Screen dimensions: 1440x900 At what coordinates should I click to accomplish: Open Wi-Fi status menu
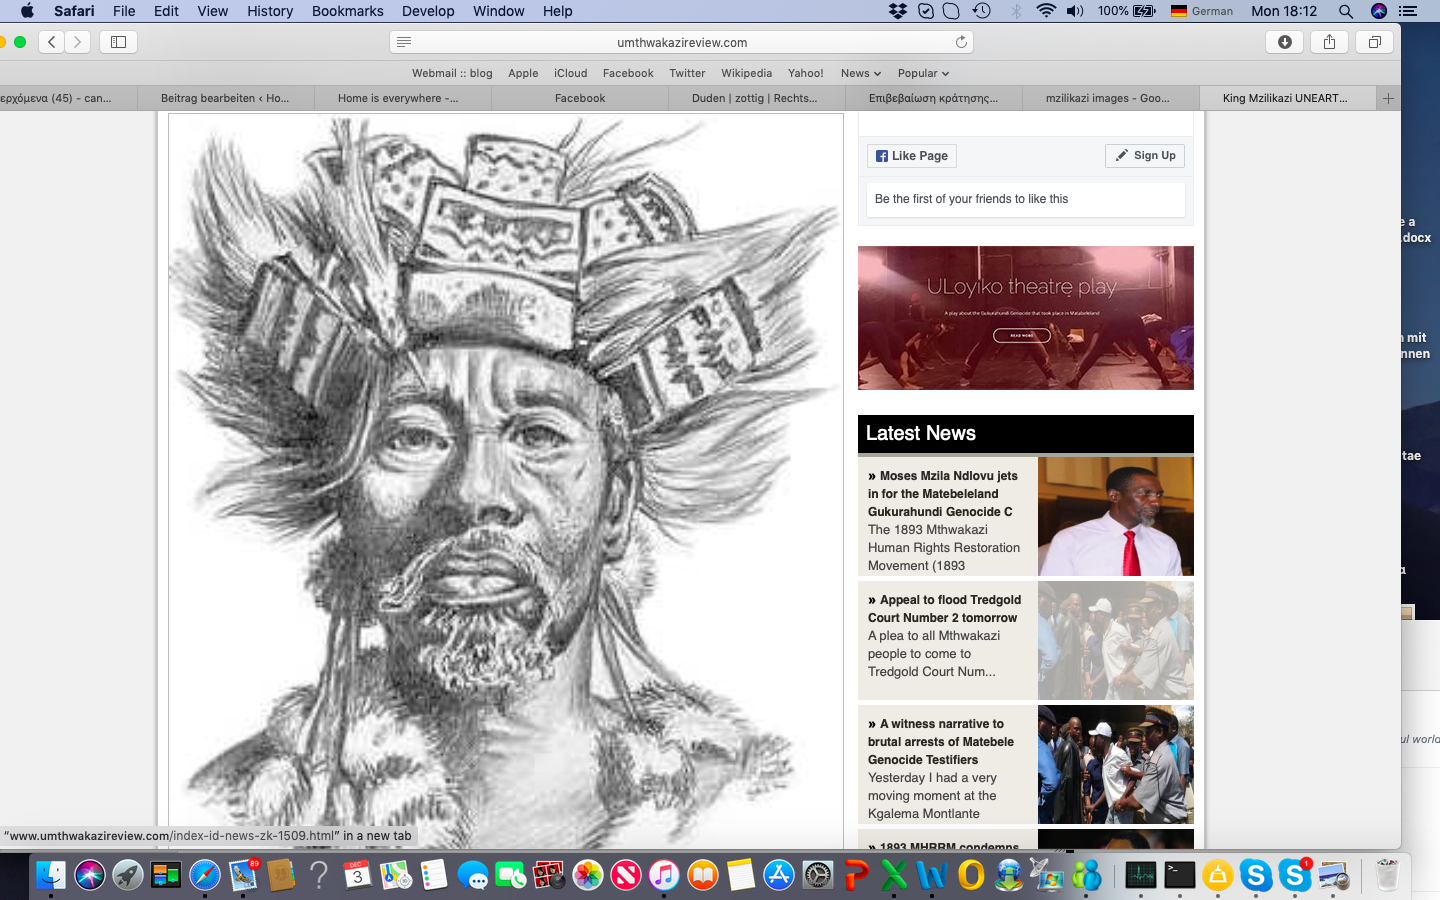1046,11
